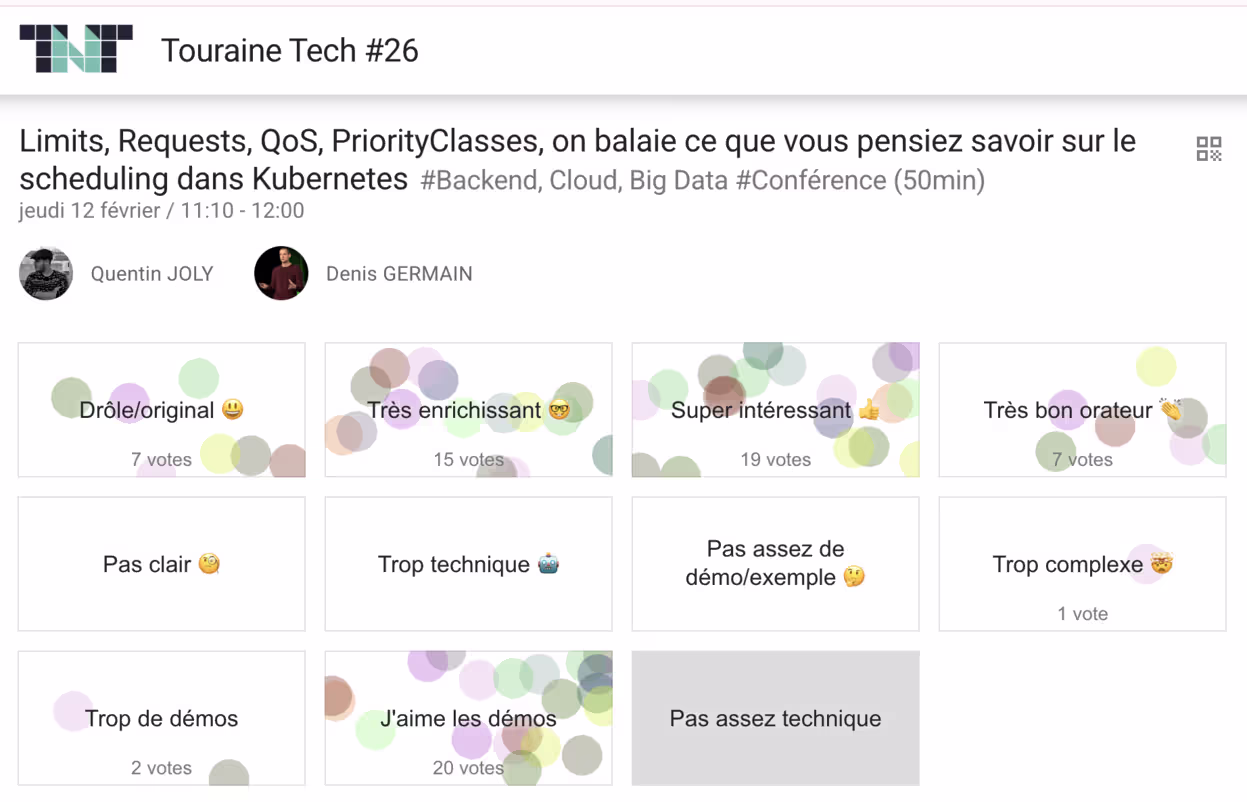Click the TNT conference logo

click(x=77, y=48)
